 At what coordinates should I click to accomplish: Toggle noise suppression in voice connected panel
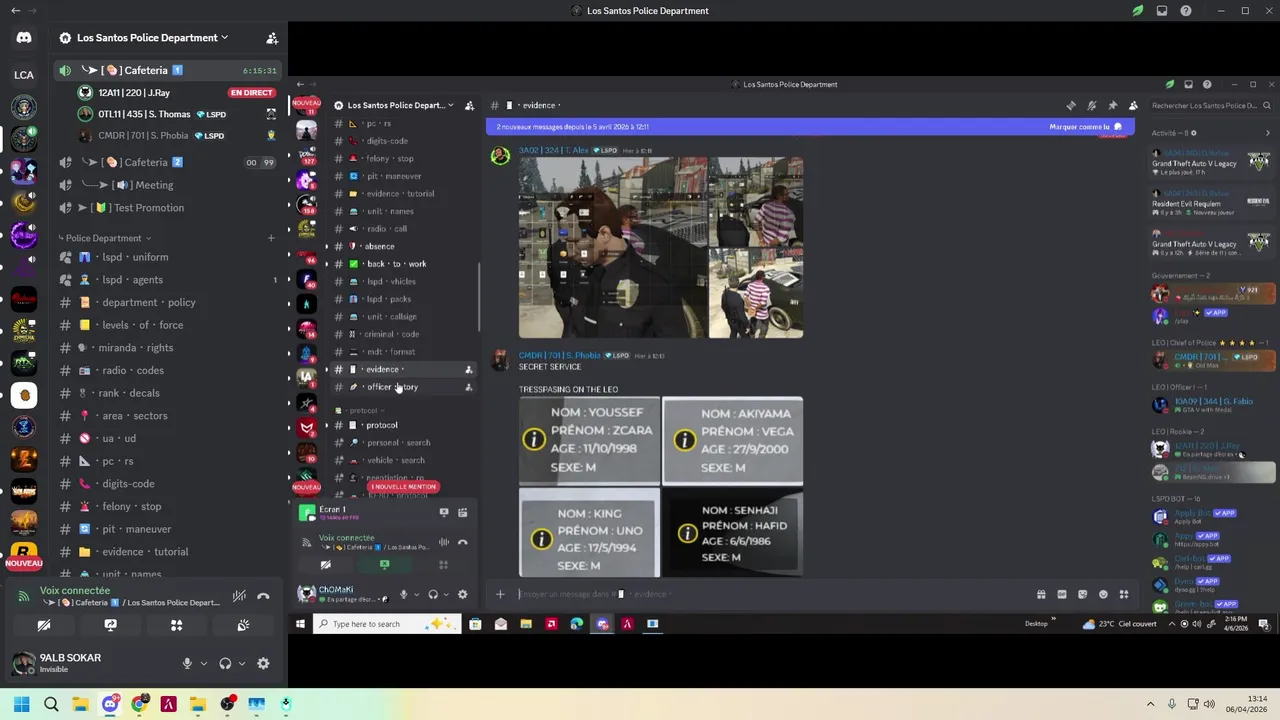pyautogui.click(x=239, y=596)
